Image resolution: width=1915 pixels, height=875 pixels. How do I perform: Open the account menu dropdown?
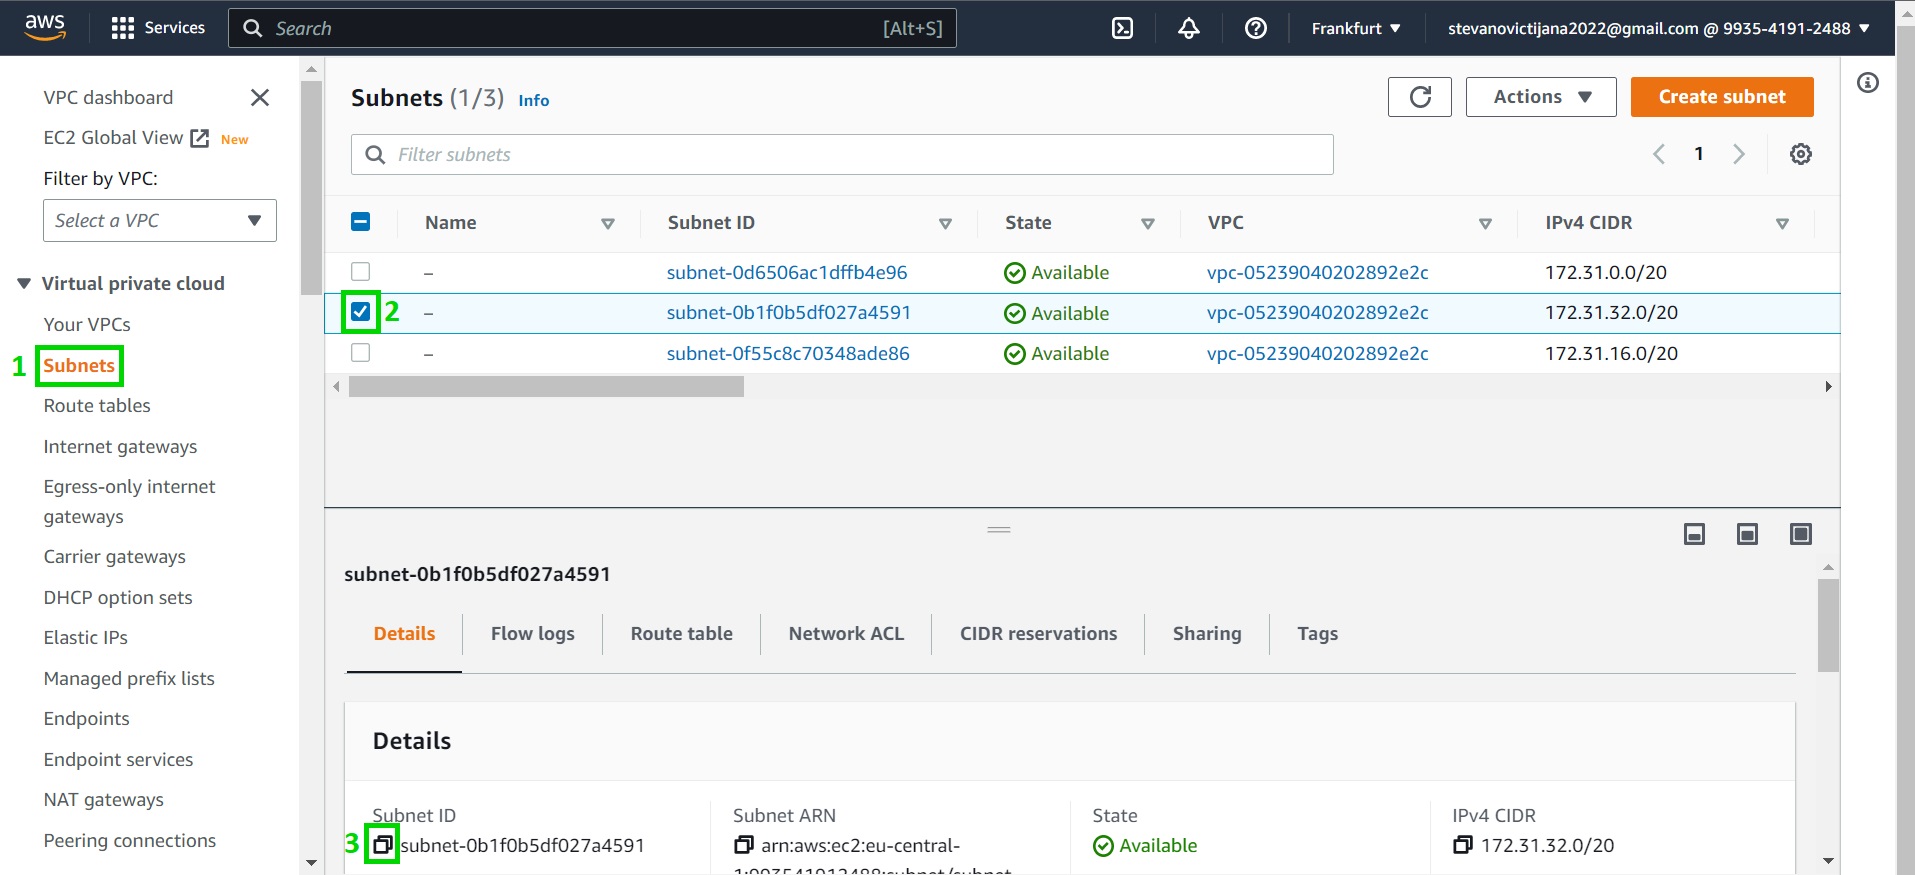coord(1658,28)
